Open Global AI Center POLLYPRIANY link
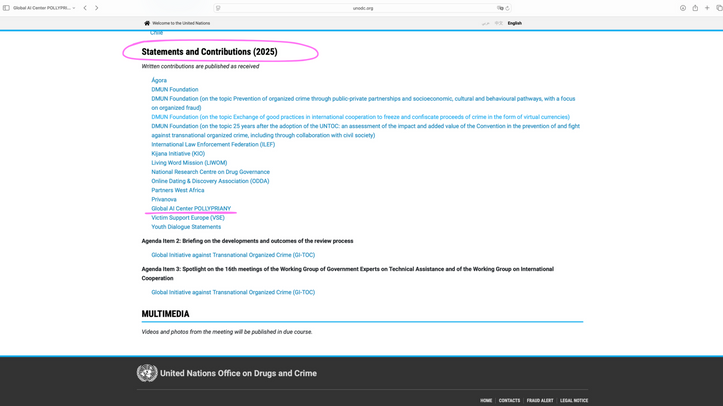The height and width of the screenshot is (406, 723). (191, 209)
